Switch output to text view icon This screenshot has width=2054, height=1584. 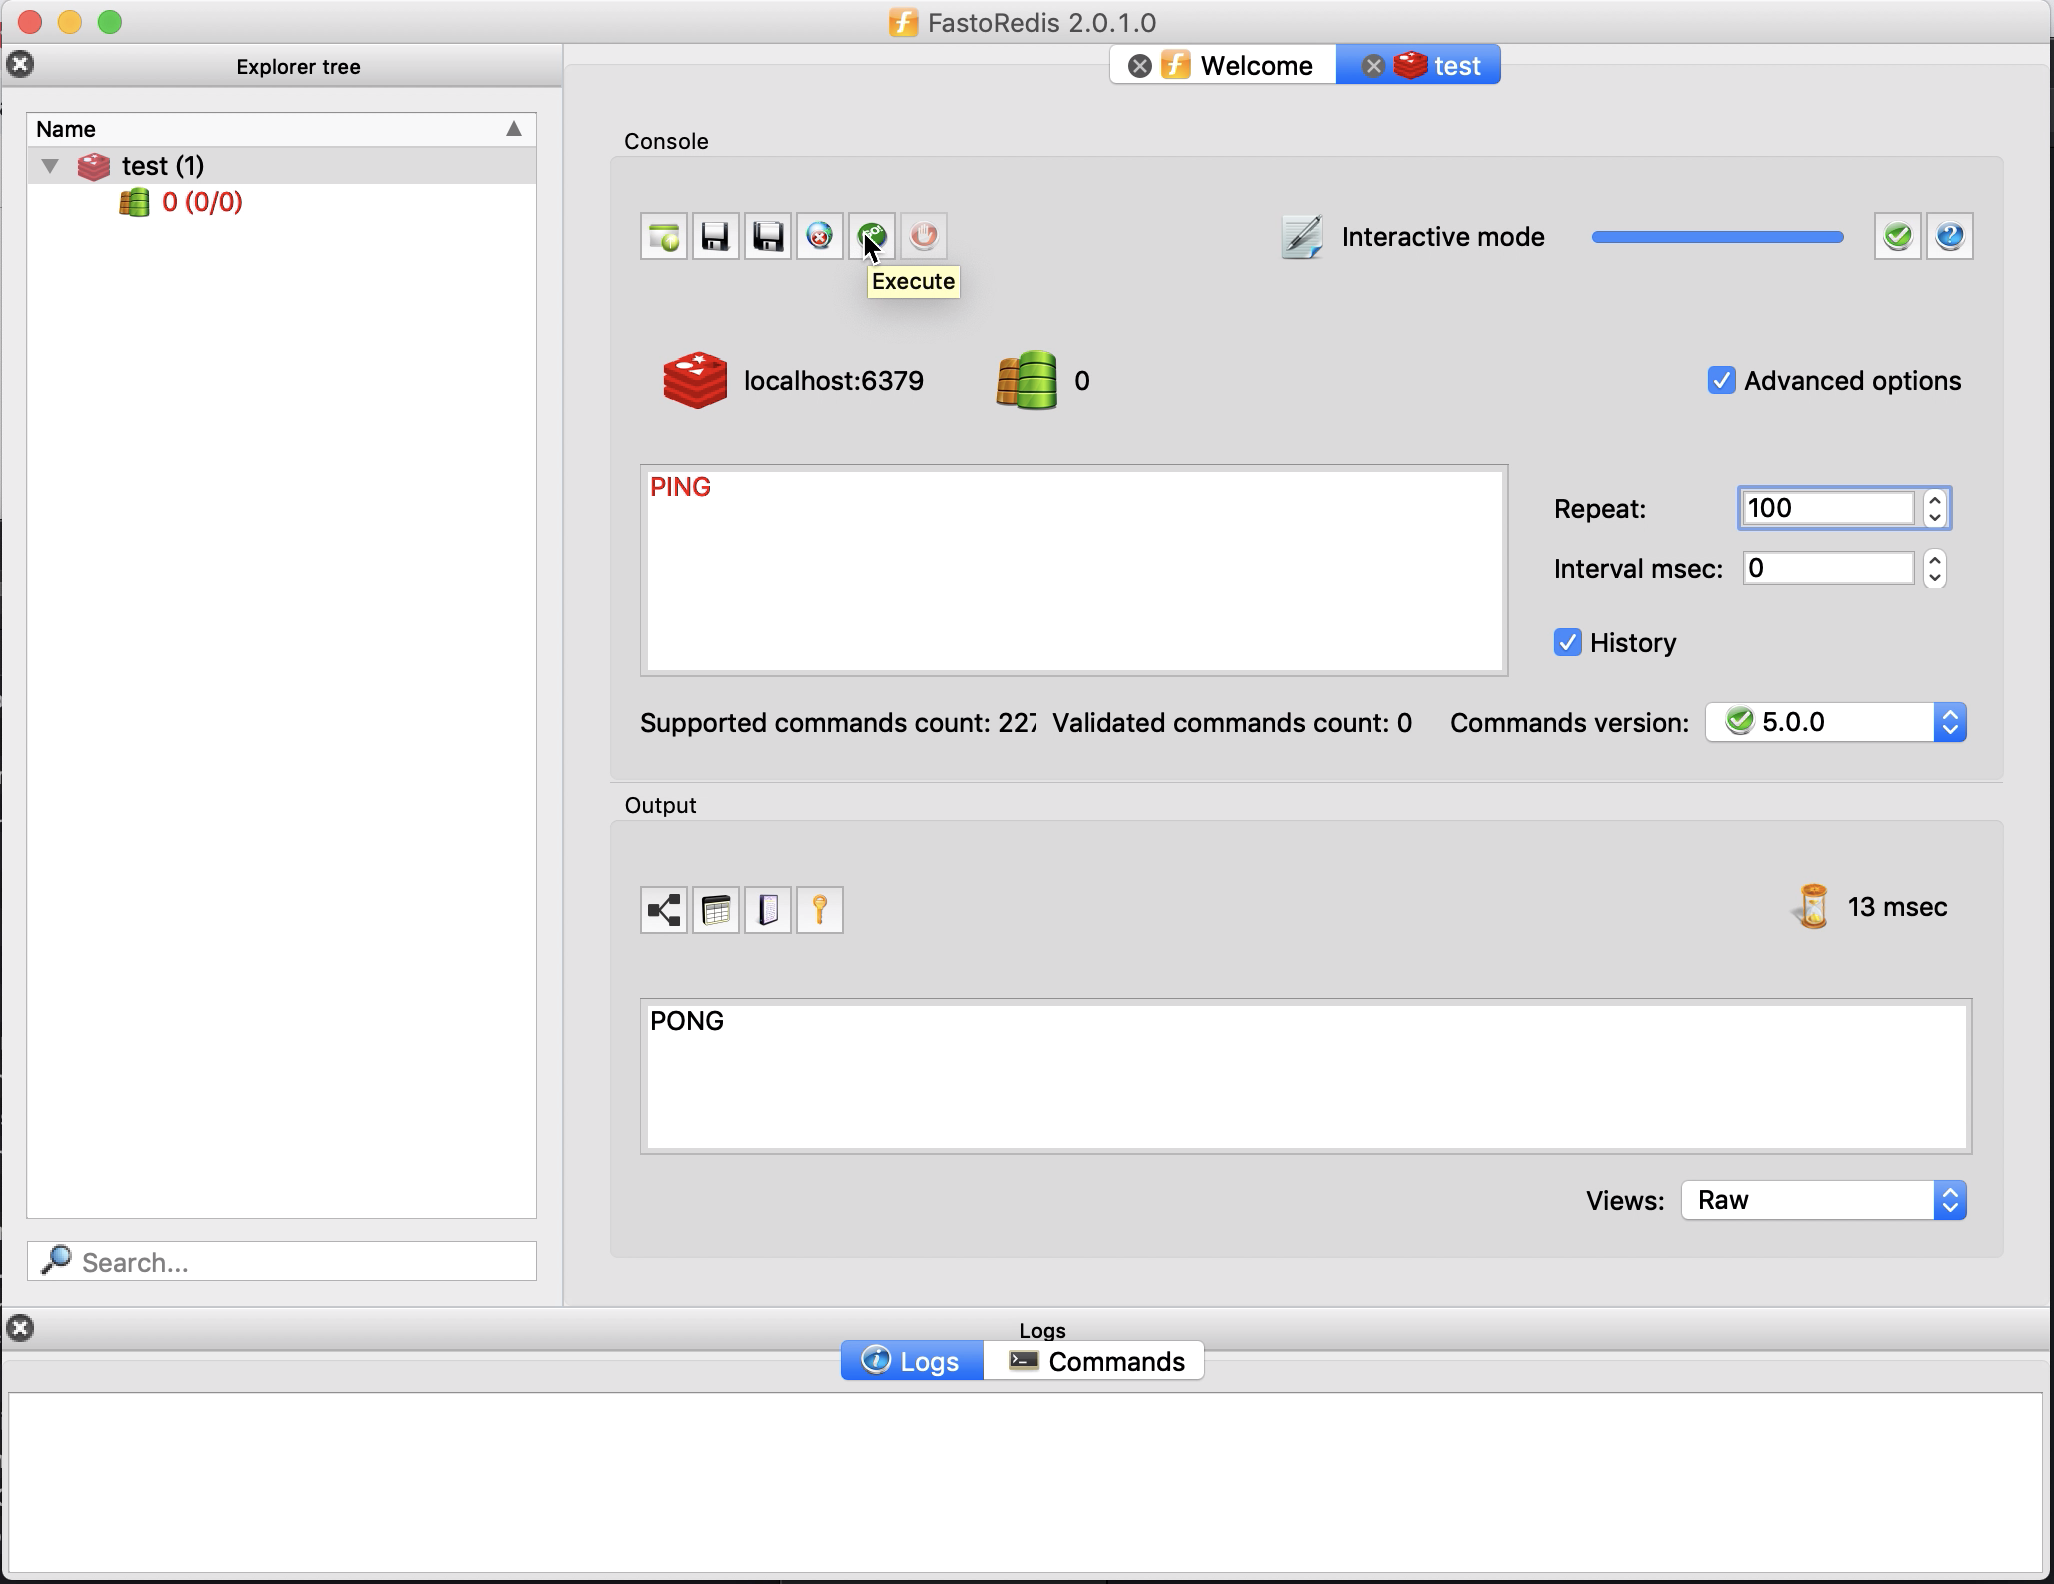(x=768, y=910)
